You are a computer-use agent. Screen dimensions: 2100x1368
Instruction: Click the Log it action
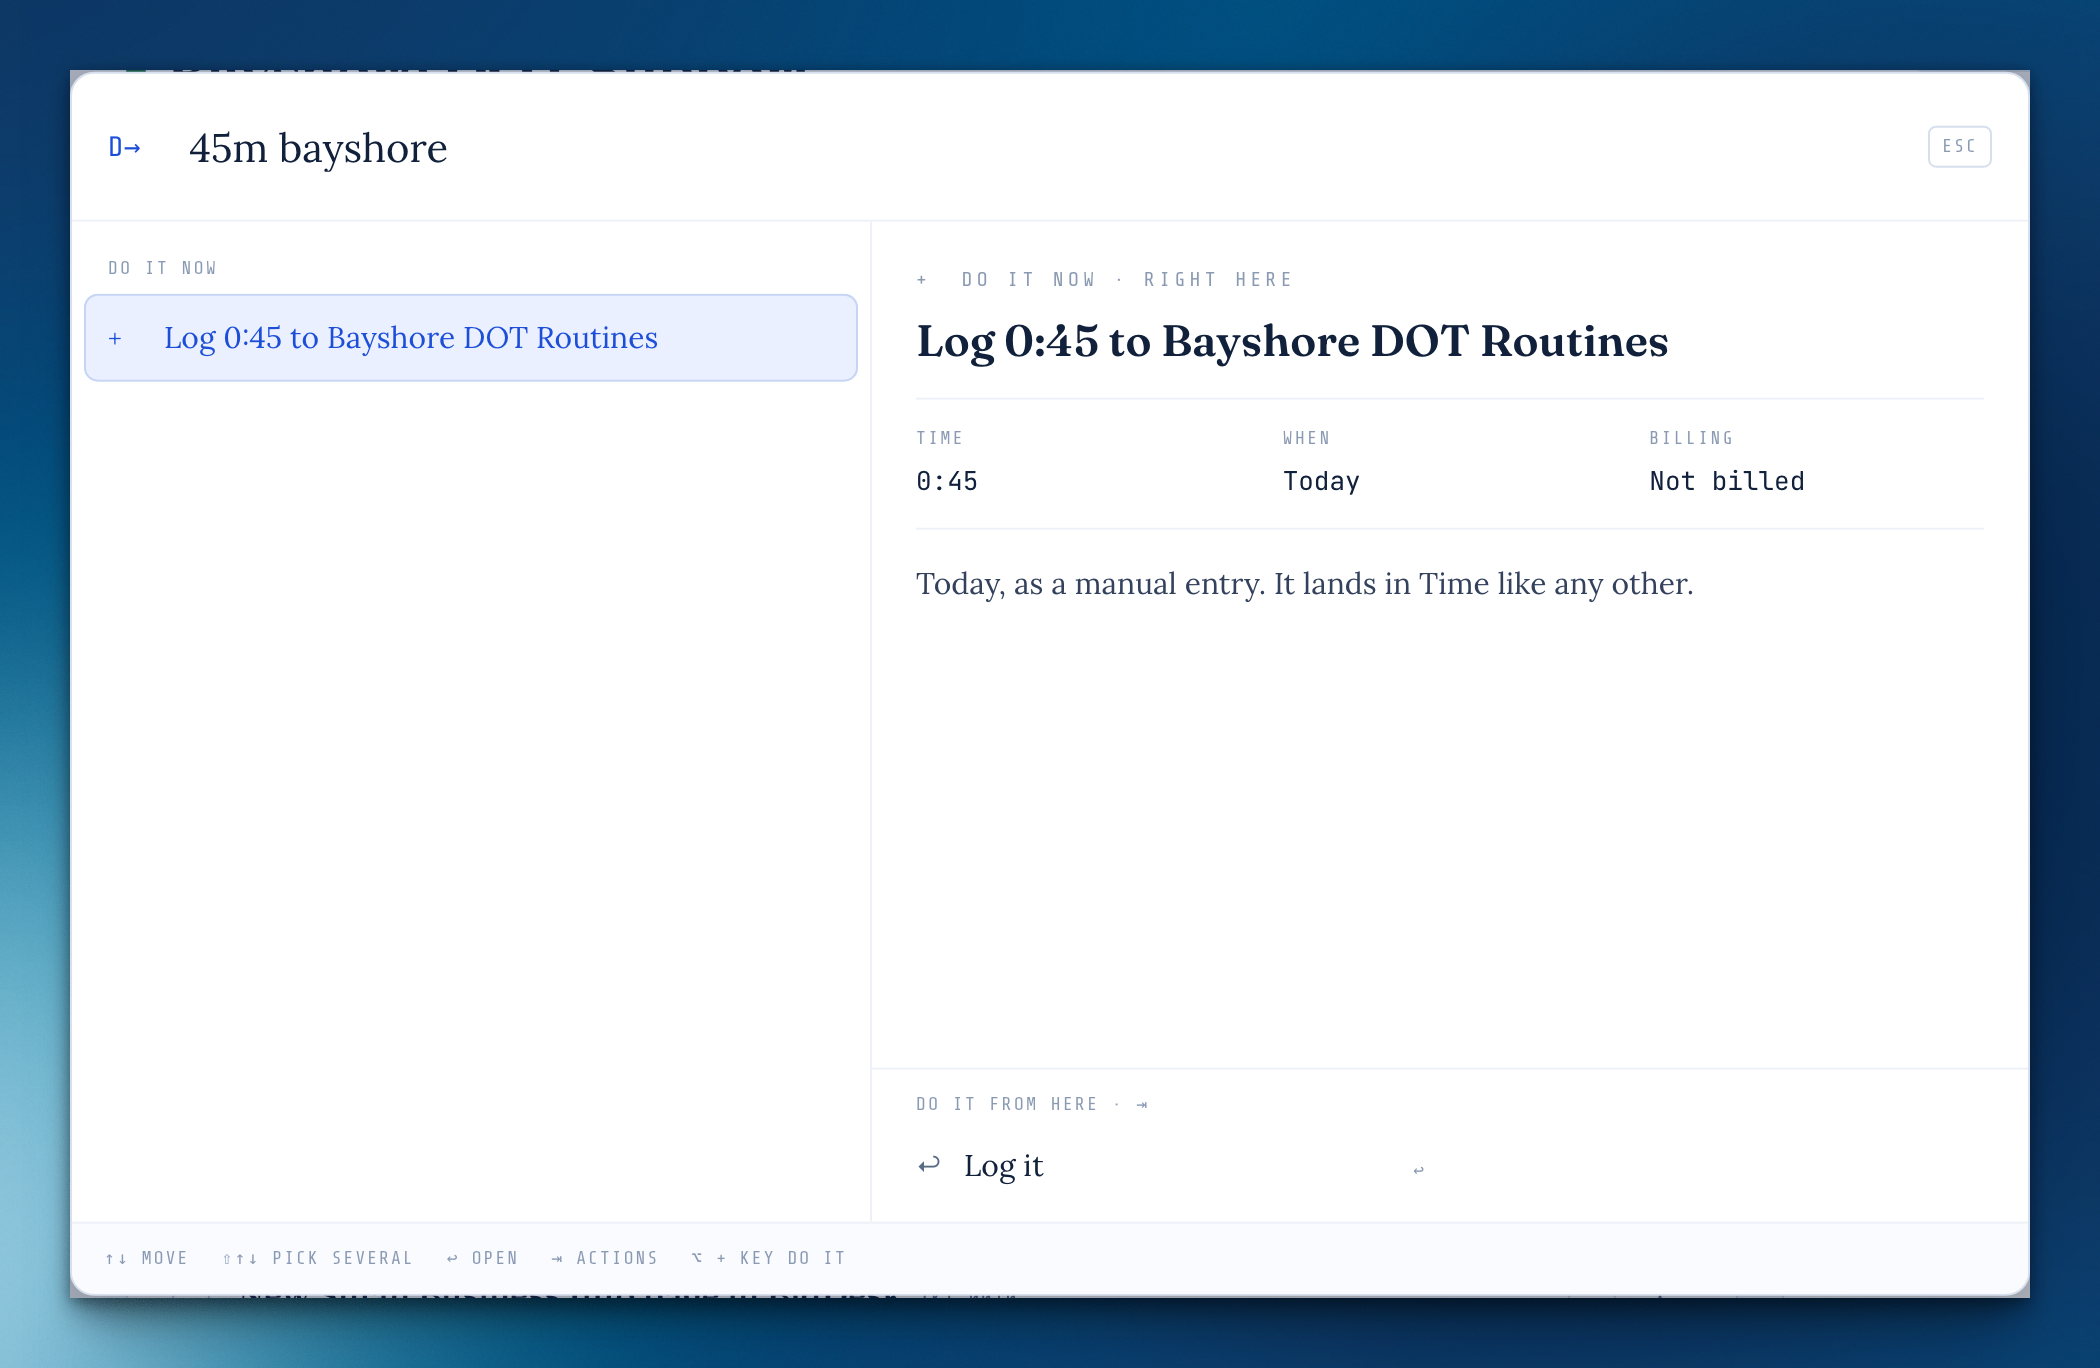(1170, 1166)
